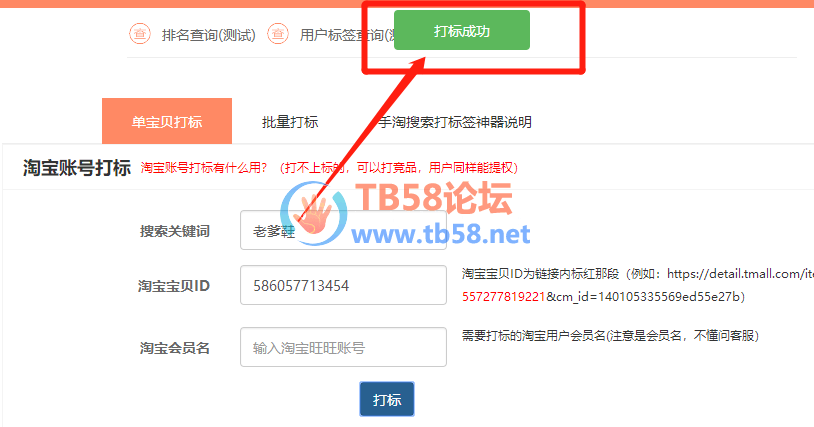814x427 pixels.
Task: Switch to the 批量打标 tab
Action: click(x=290, y=122)
